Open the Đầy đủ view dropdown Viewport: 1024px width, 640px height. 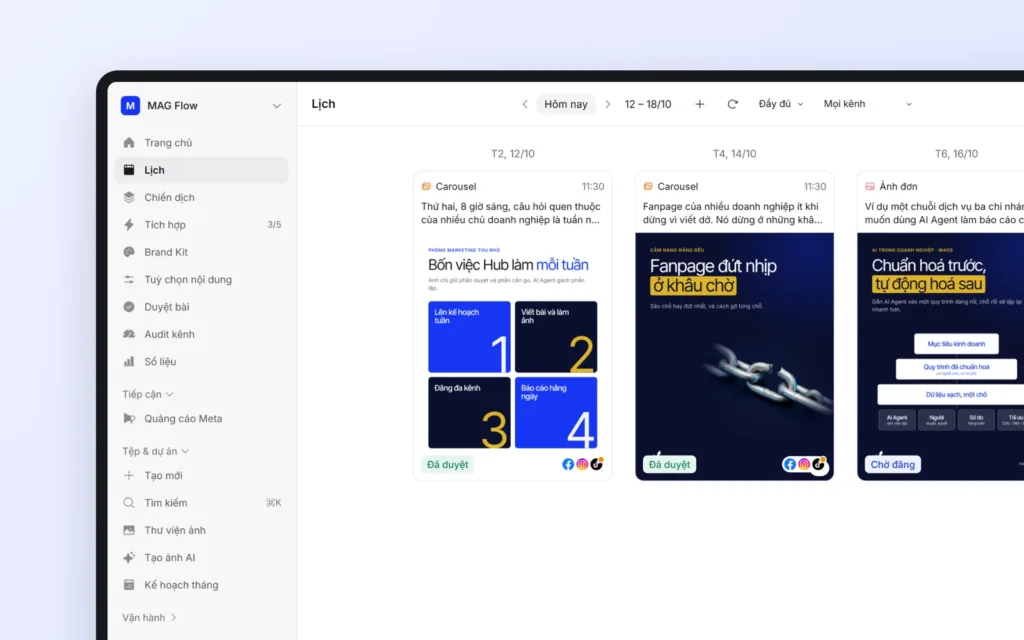pyautogui.click(x=780, y=104)
